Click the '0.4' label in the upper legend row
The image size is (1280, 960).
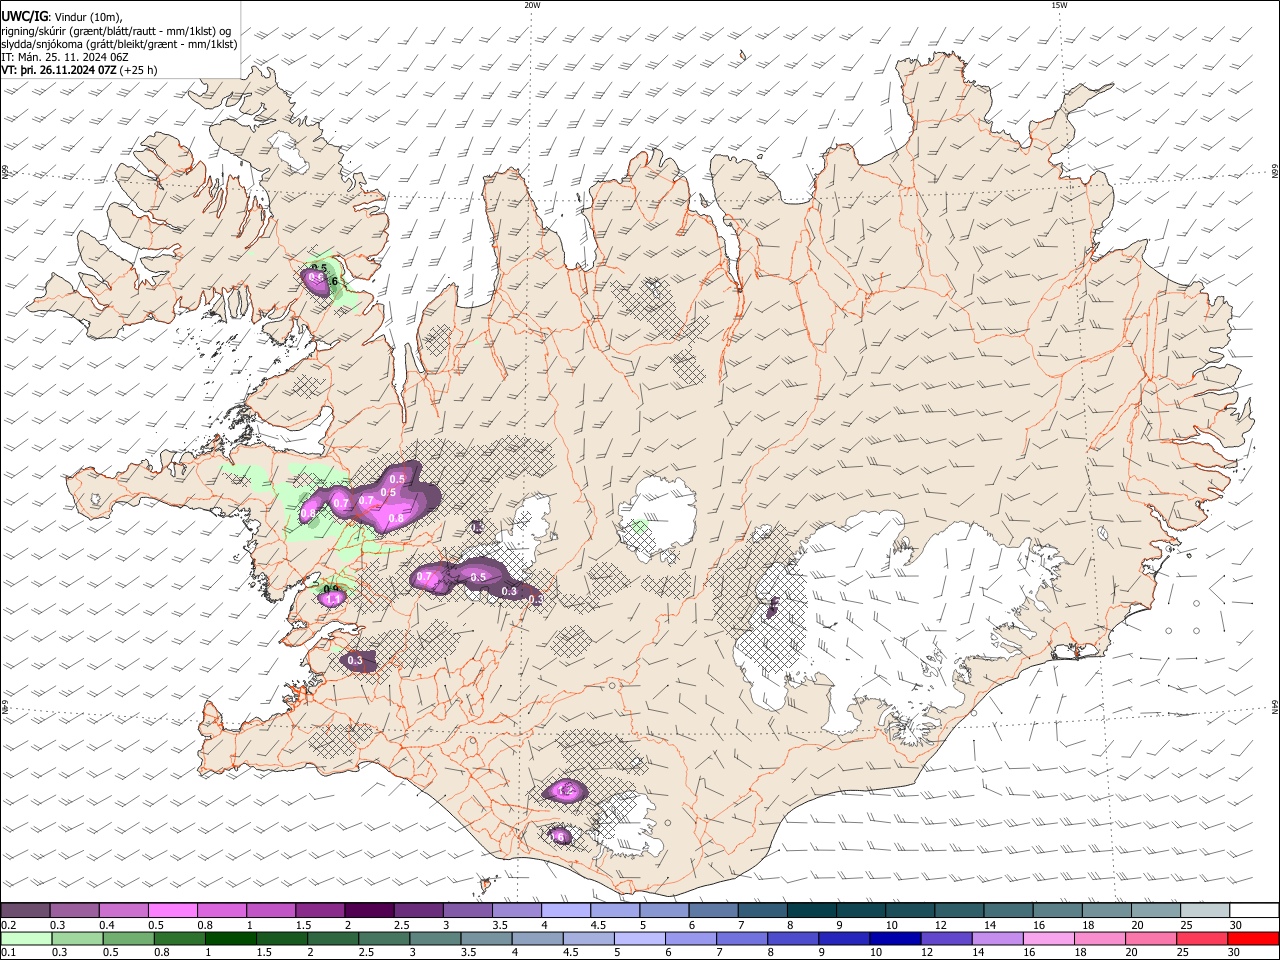(x=107, y=925)
